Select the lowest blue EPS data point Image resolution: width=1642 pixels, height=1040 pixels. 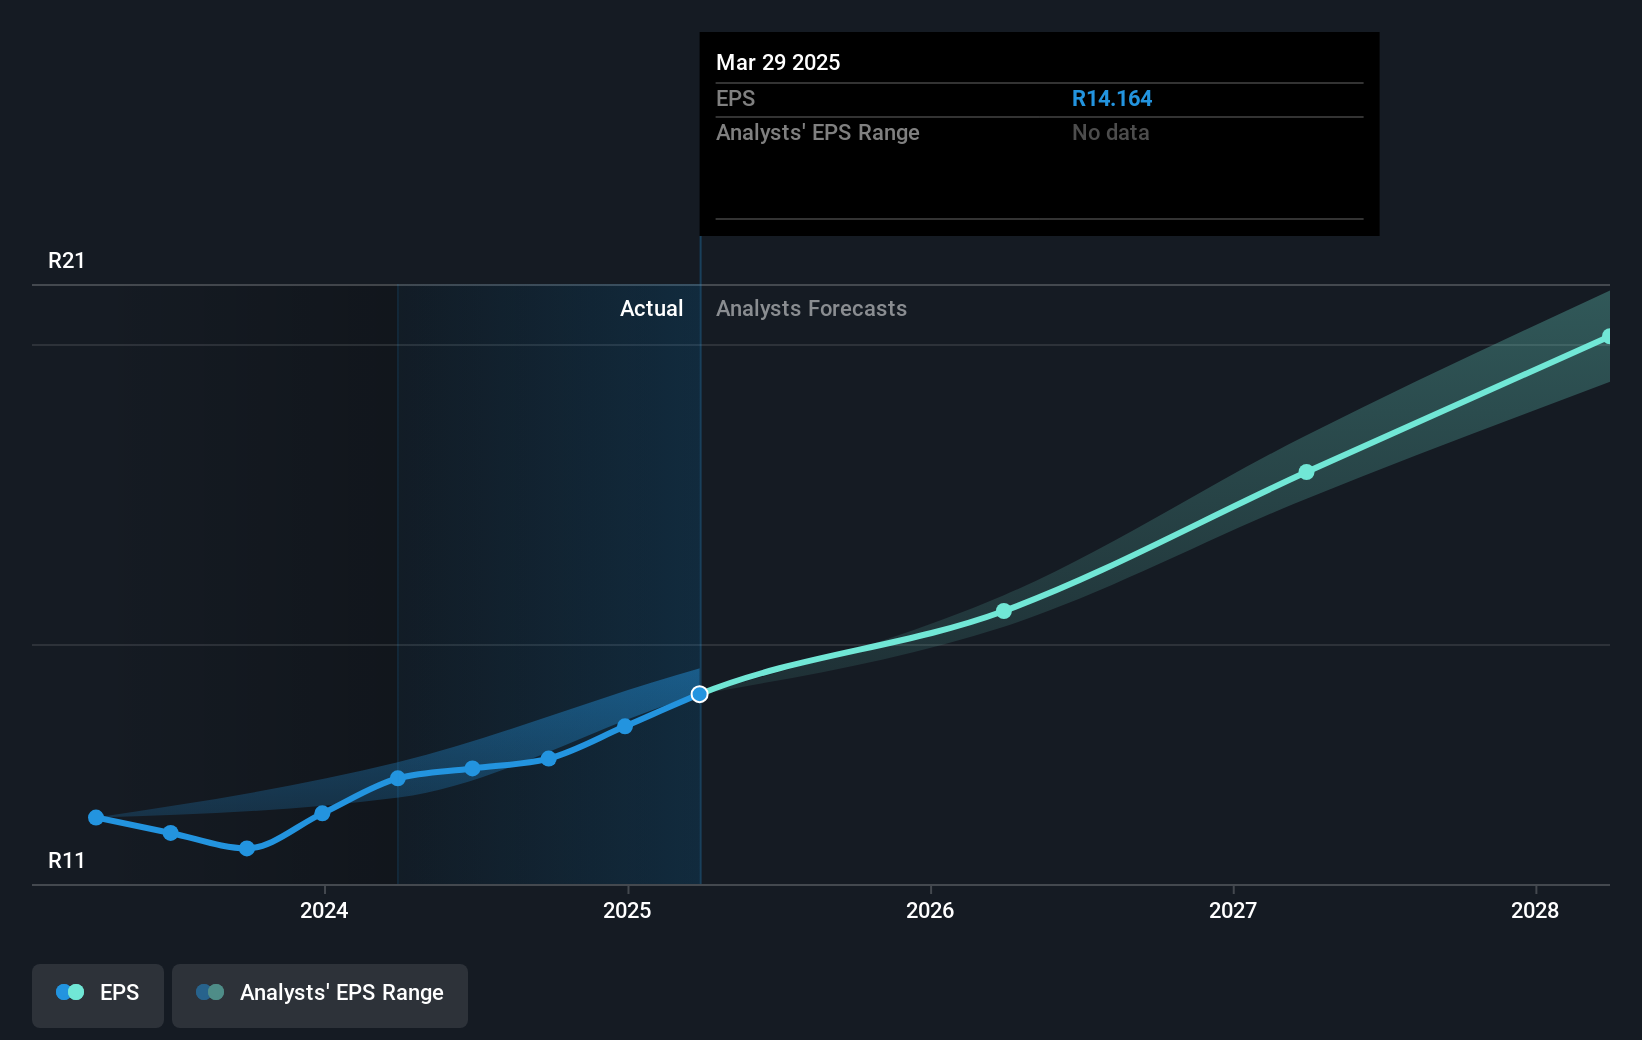(246, 849)
